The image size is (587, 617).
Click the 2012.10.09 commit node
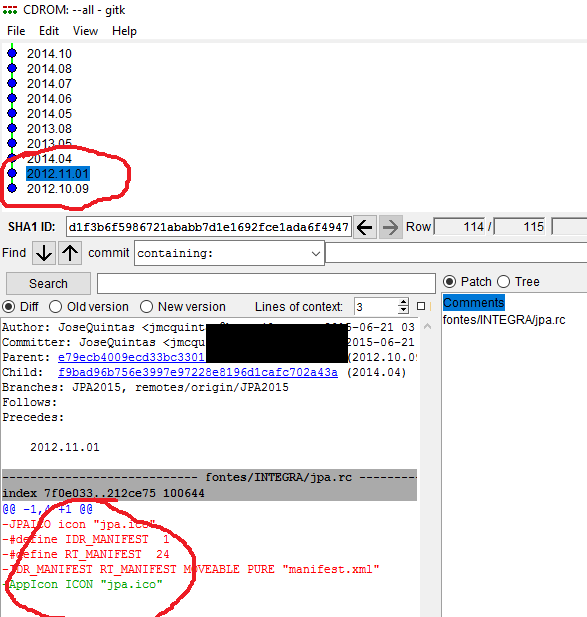pos(12,188)
